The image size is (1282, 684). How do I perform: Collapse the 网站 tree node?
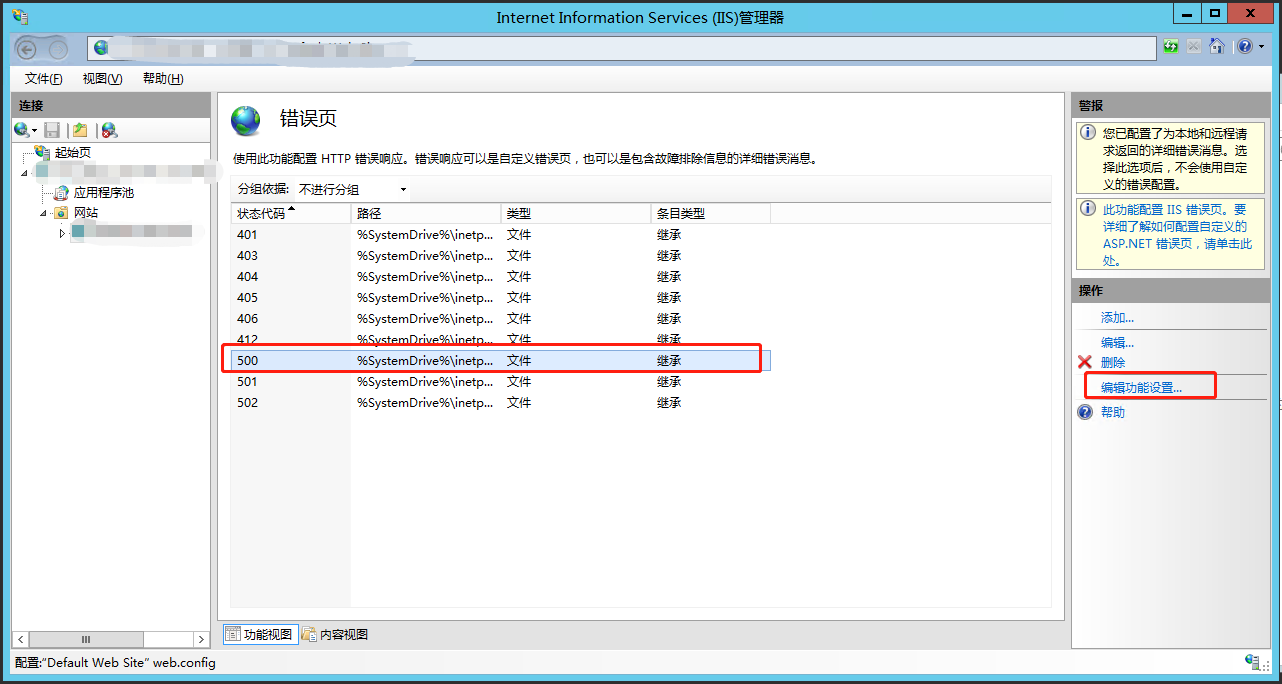click(x=44, y=213)
